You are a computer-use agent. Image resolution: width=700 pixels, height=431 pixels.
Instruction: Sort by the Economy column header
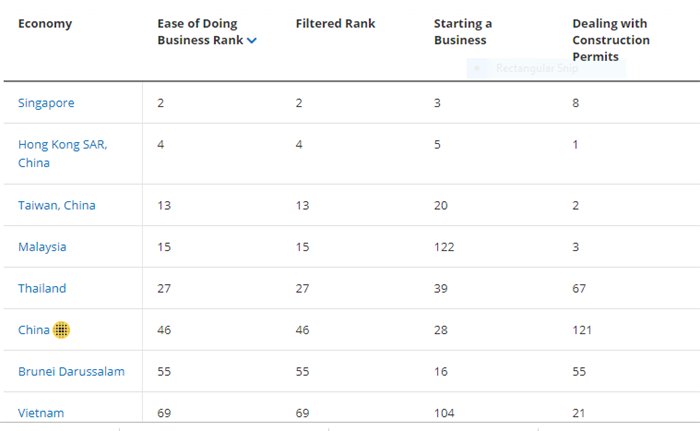pyautogui.click(x=45, y=24)
